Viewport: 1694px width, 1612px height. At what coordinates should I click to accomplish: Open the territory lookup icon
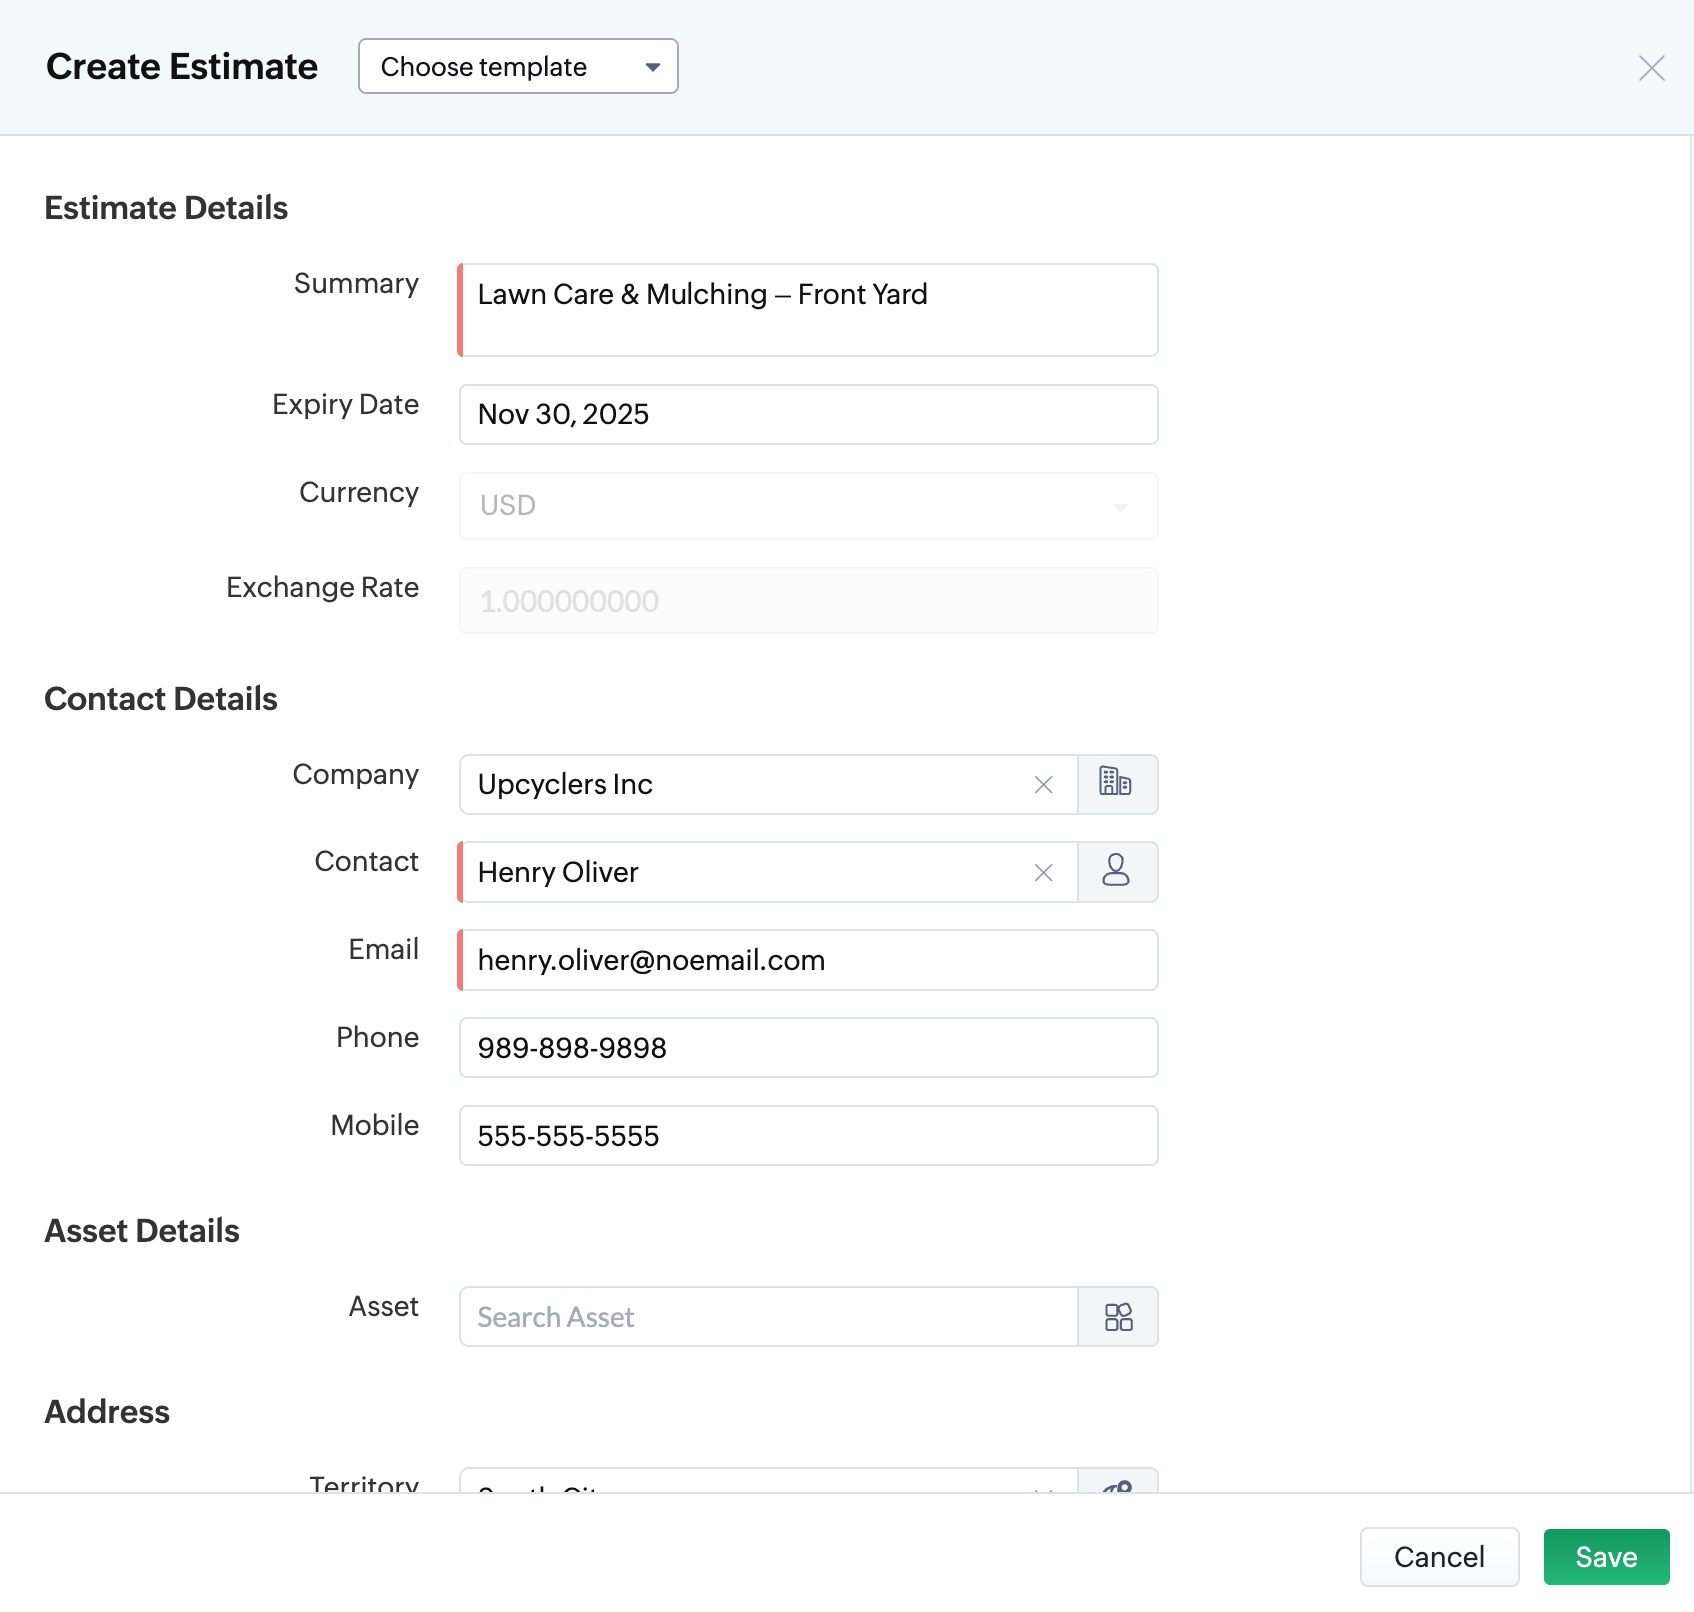[x=1117, y=1483]
